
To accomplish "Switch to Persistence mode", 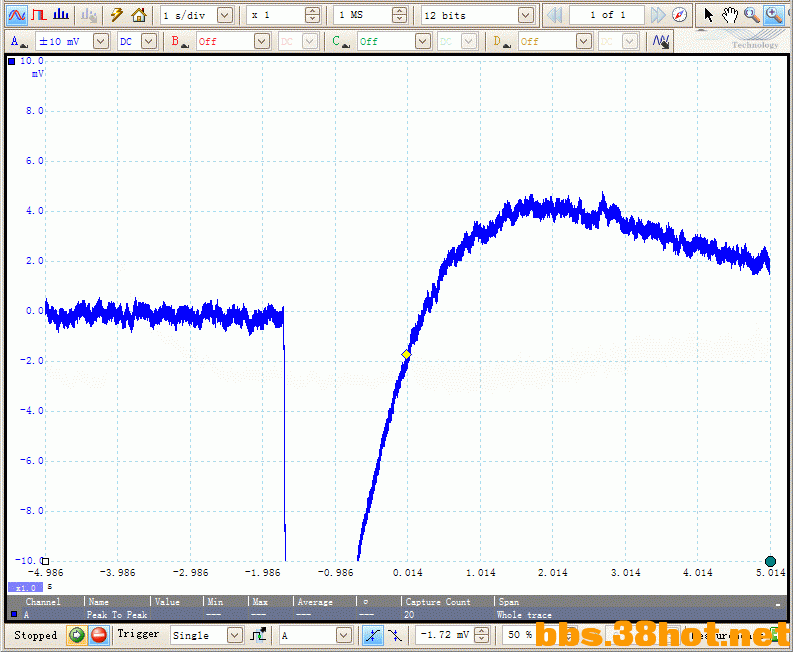I will (x=39, y=15).
